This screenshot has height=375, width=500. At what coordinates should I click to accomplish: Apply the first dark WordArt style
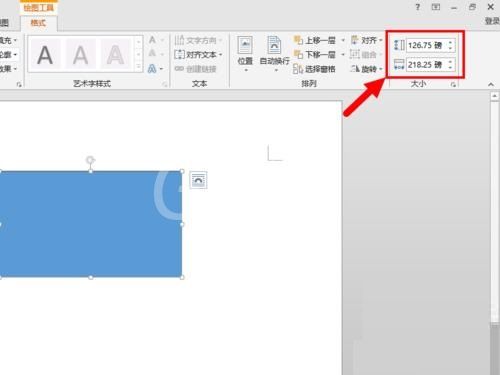click(x=45, y=54)
